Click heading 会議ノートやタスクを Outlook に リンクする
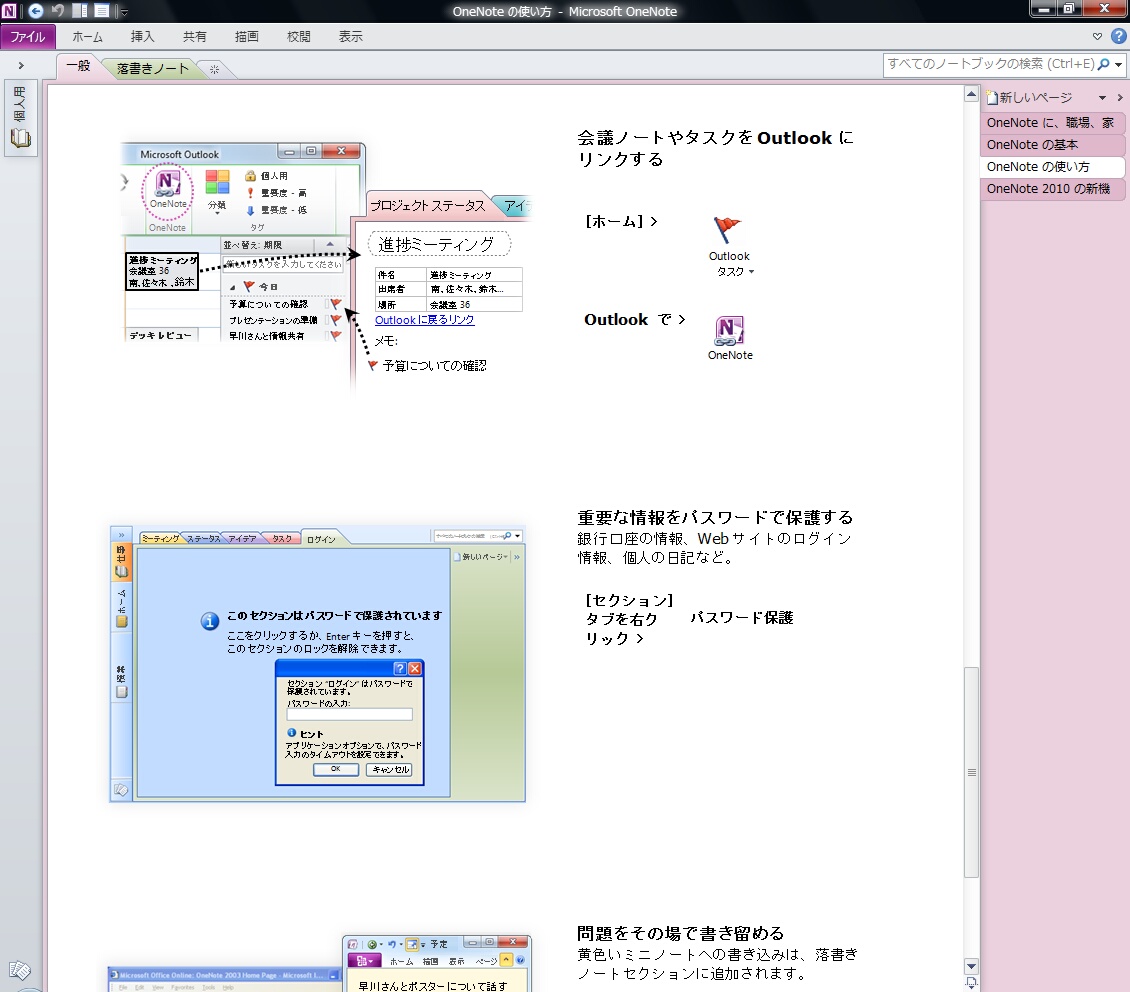Screen dimensions: 1130x992 click(x=715, y=148)
